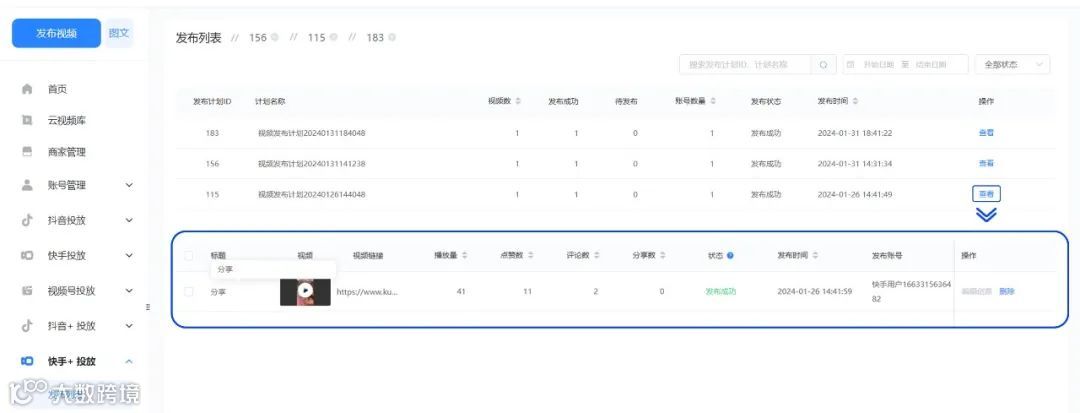Image resolution: width=1080 pixels, height=413 pixels.
Task: Click the timestamp 2024-01-31 18:41:22
Action: 855,133
